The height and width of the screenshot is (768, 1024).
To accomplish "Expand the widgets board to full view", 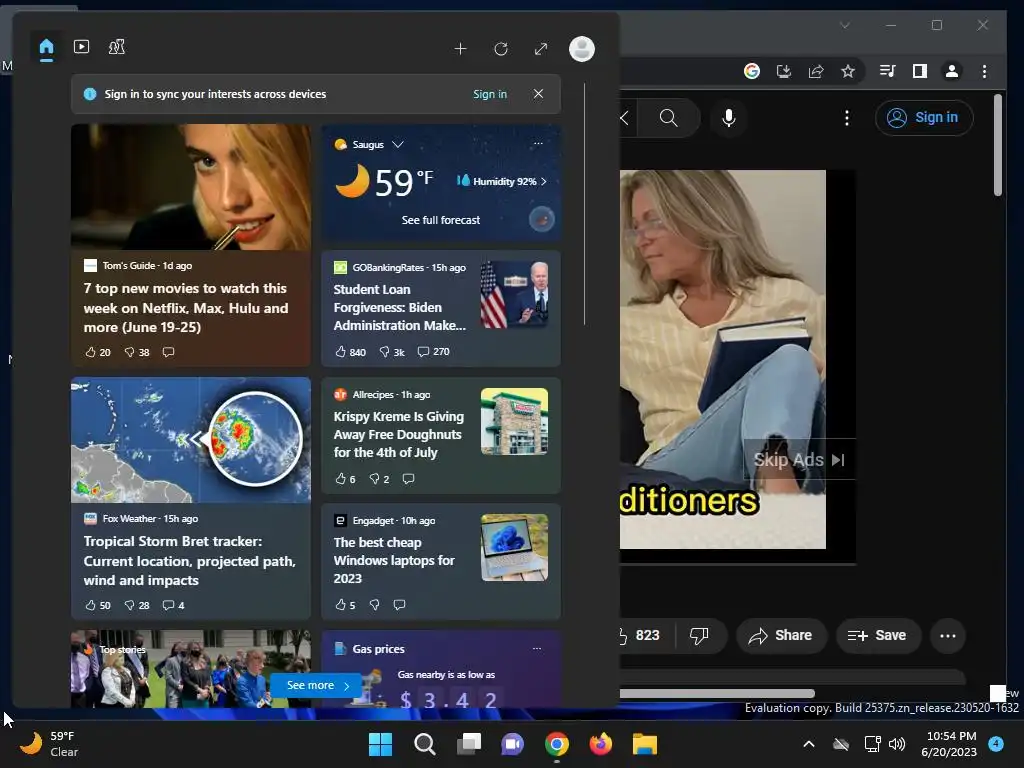I will tap(541, 49).
